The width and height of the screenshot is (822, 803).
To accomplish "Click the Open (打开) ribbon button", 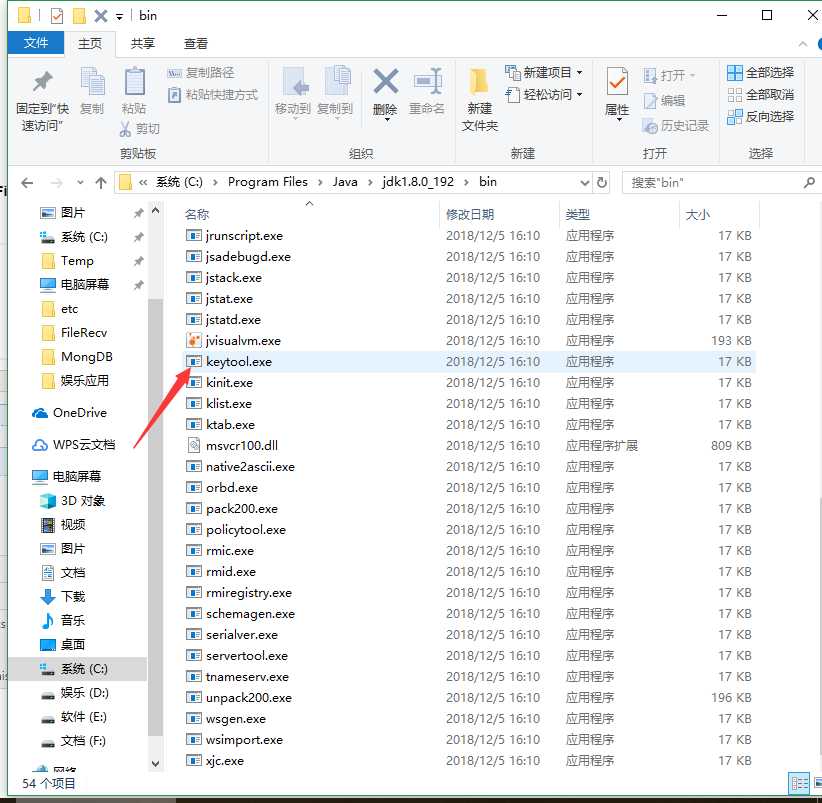I will click(669, 75).
